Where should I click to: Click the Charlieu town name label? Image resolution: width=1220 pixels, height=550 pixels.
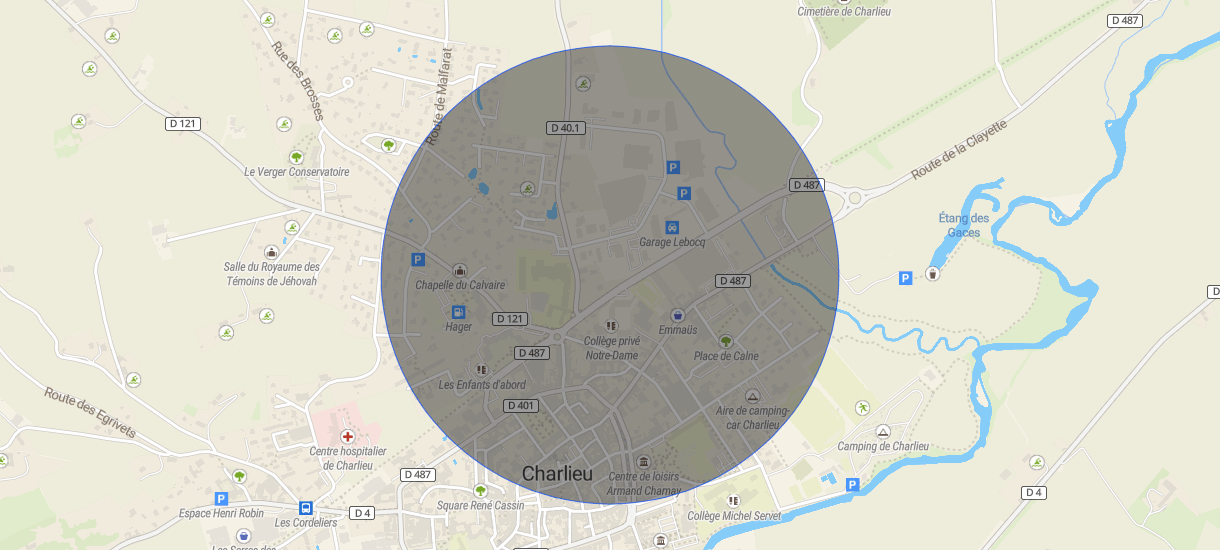557,473
